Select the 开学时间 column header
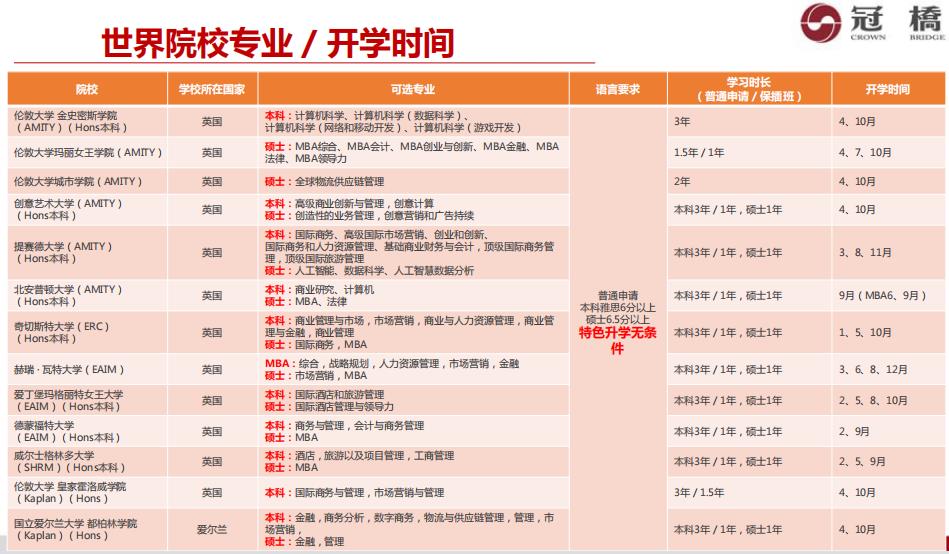 point(888,89)
